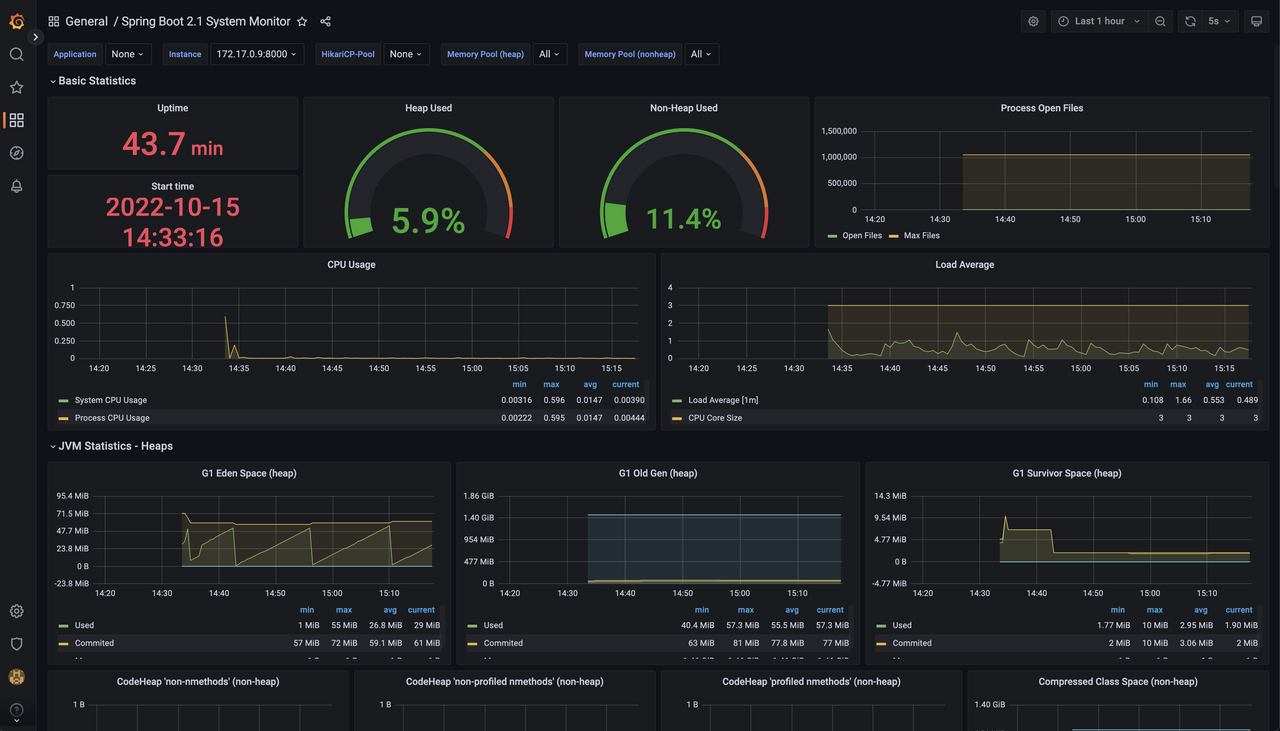The height and width of the screenshot is (731, 1280).
Task: Open CodeHeap 'profiled nmethods' (non-heap) panel menu
Action: tap(811, 682)
